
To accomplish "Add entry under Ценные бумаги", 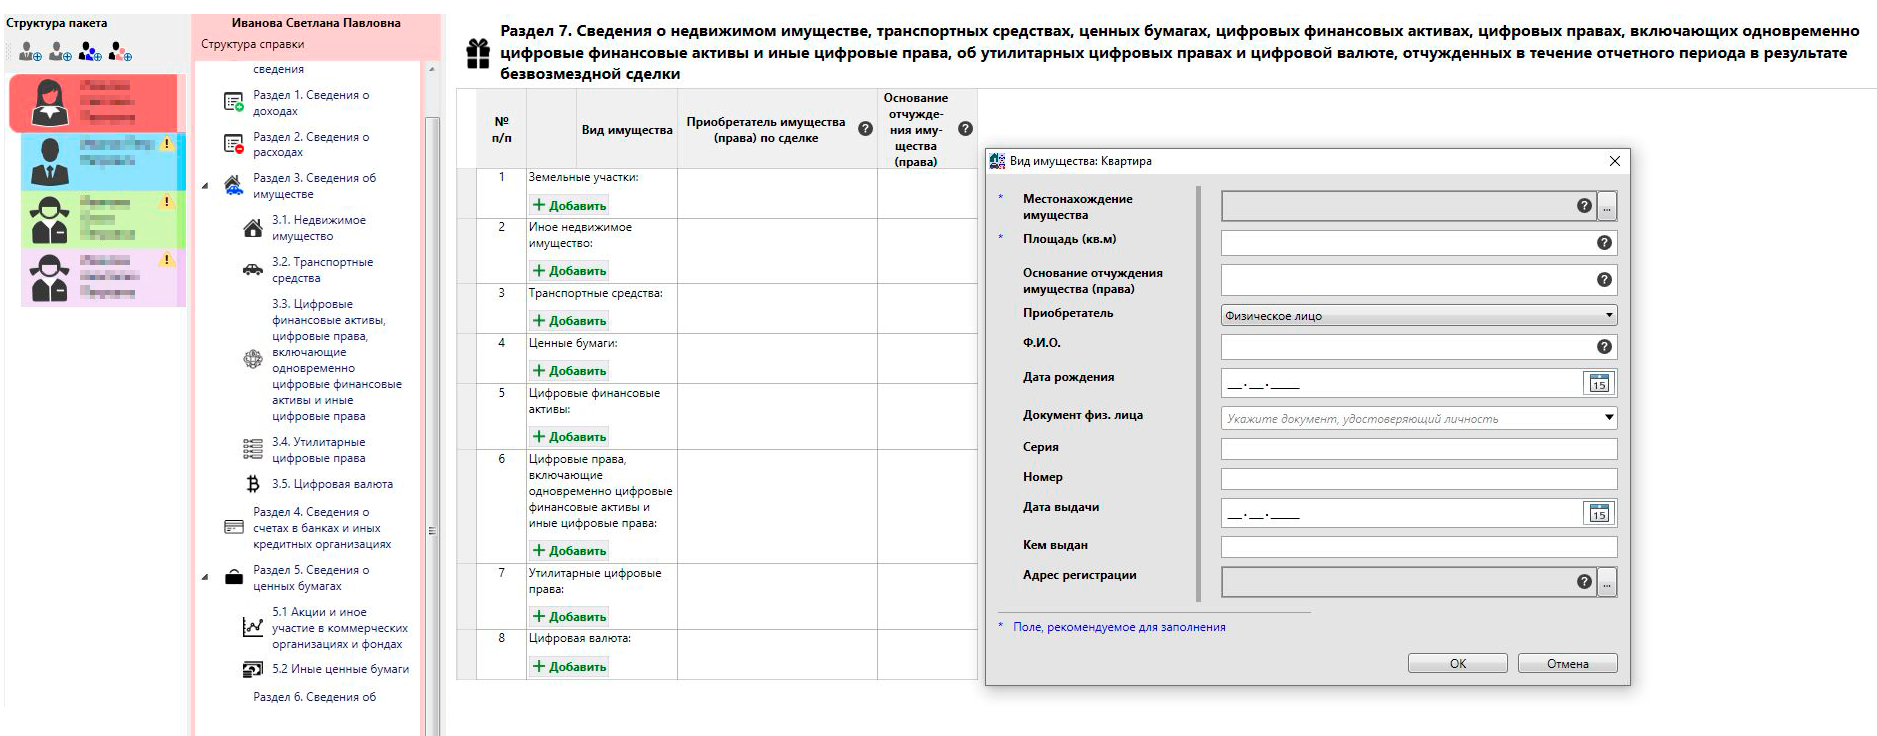I will (x=569, y=370).
